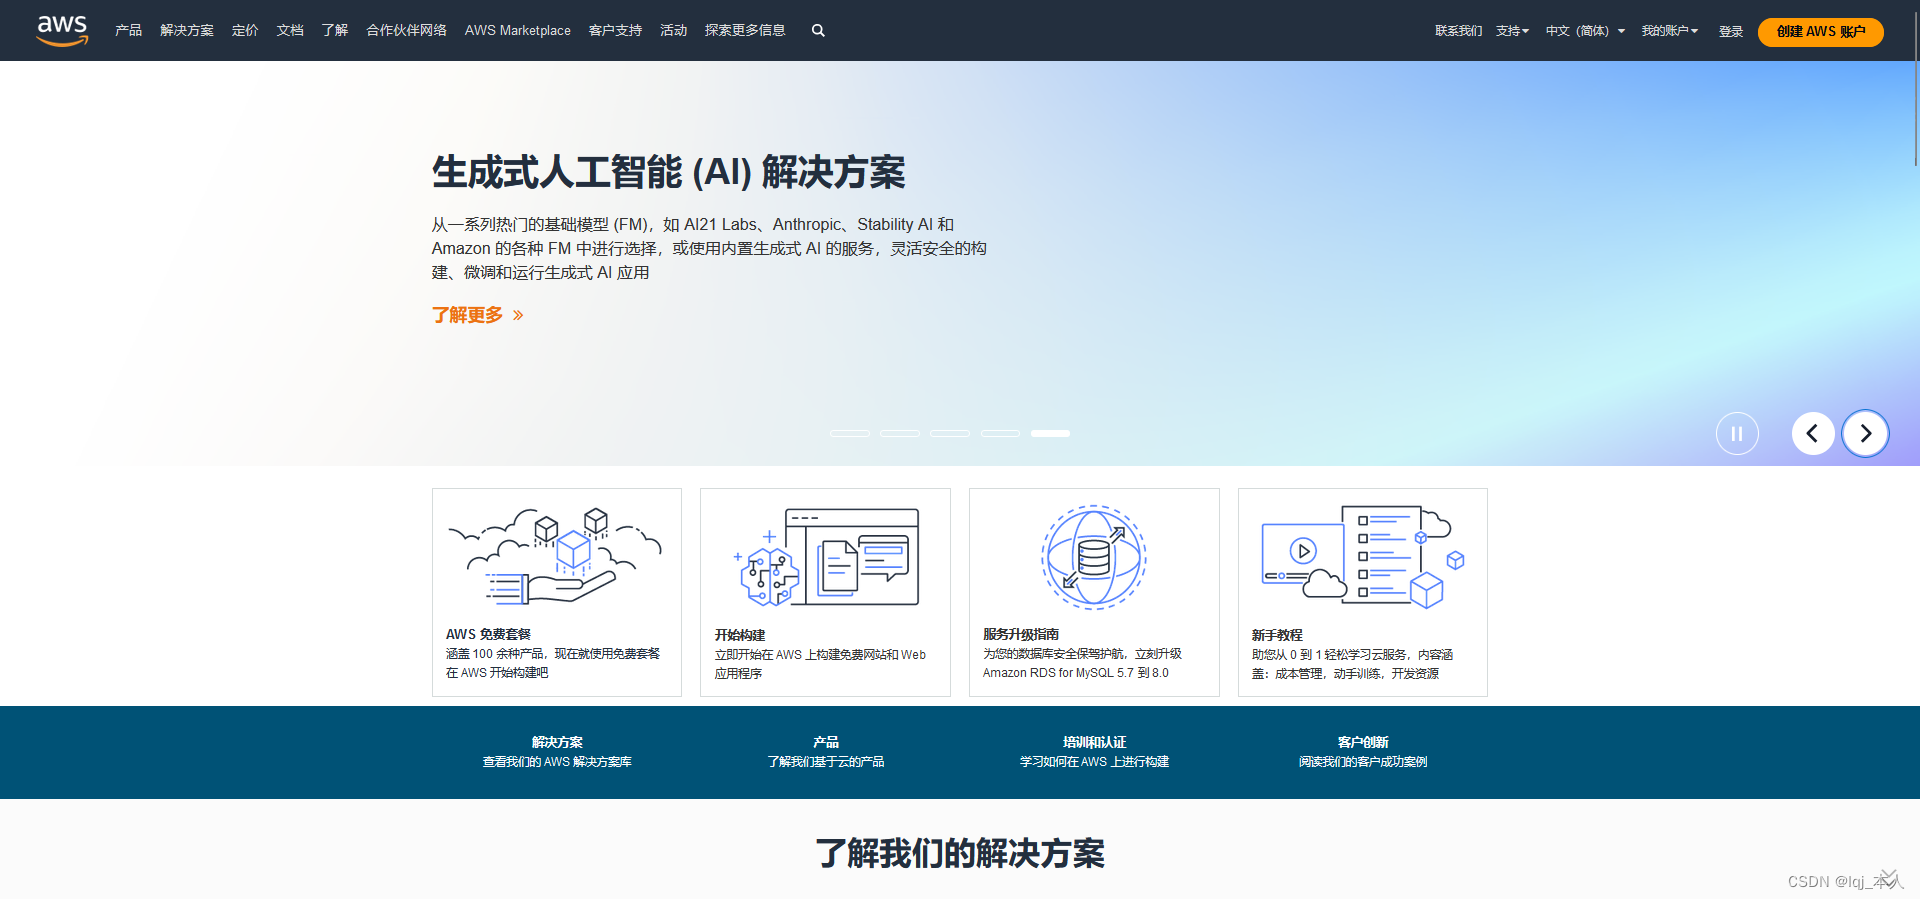The height and width of the screenshot is (899, 1920).
Task: Click the AWS logo
Action: pyautogui.click(x=62, y=30)
